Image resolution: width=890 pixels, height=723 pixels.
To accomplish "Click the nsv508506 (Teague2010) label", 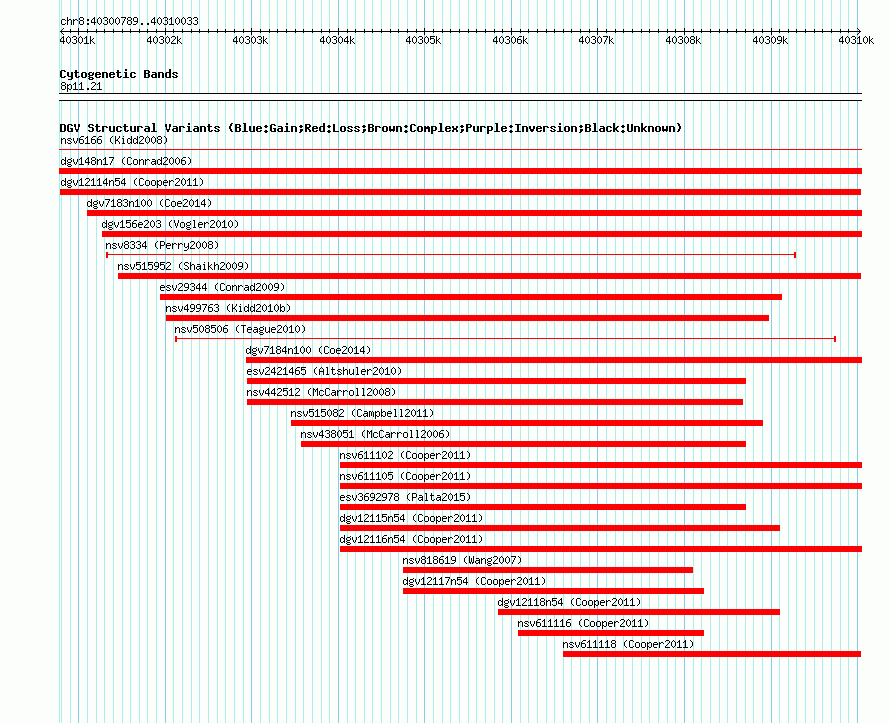I will tap(240, 329).
